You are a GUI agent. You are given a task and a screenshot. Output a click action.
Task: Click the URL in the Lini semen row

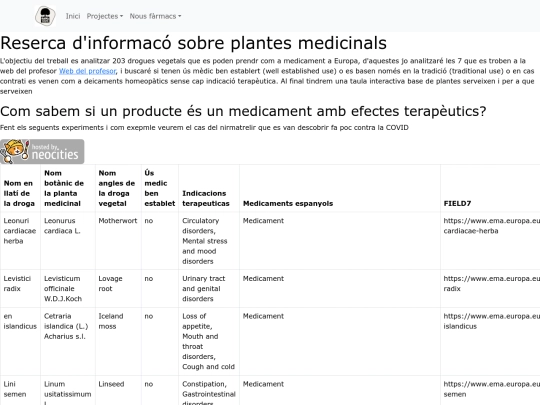pyautogui.click(x=490, y=390)
